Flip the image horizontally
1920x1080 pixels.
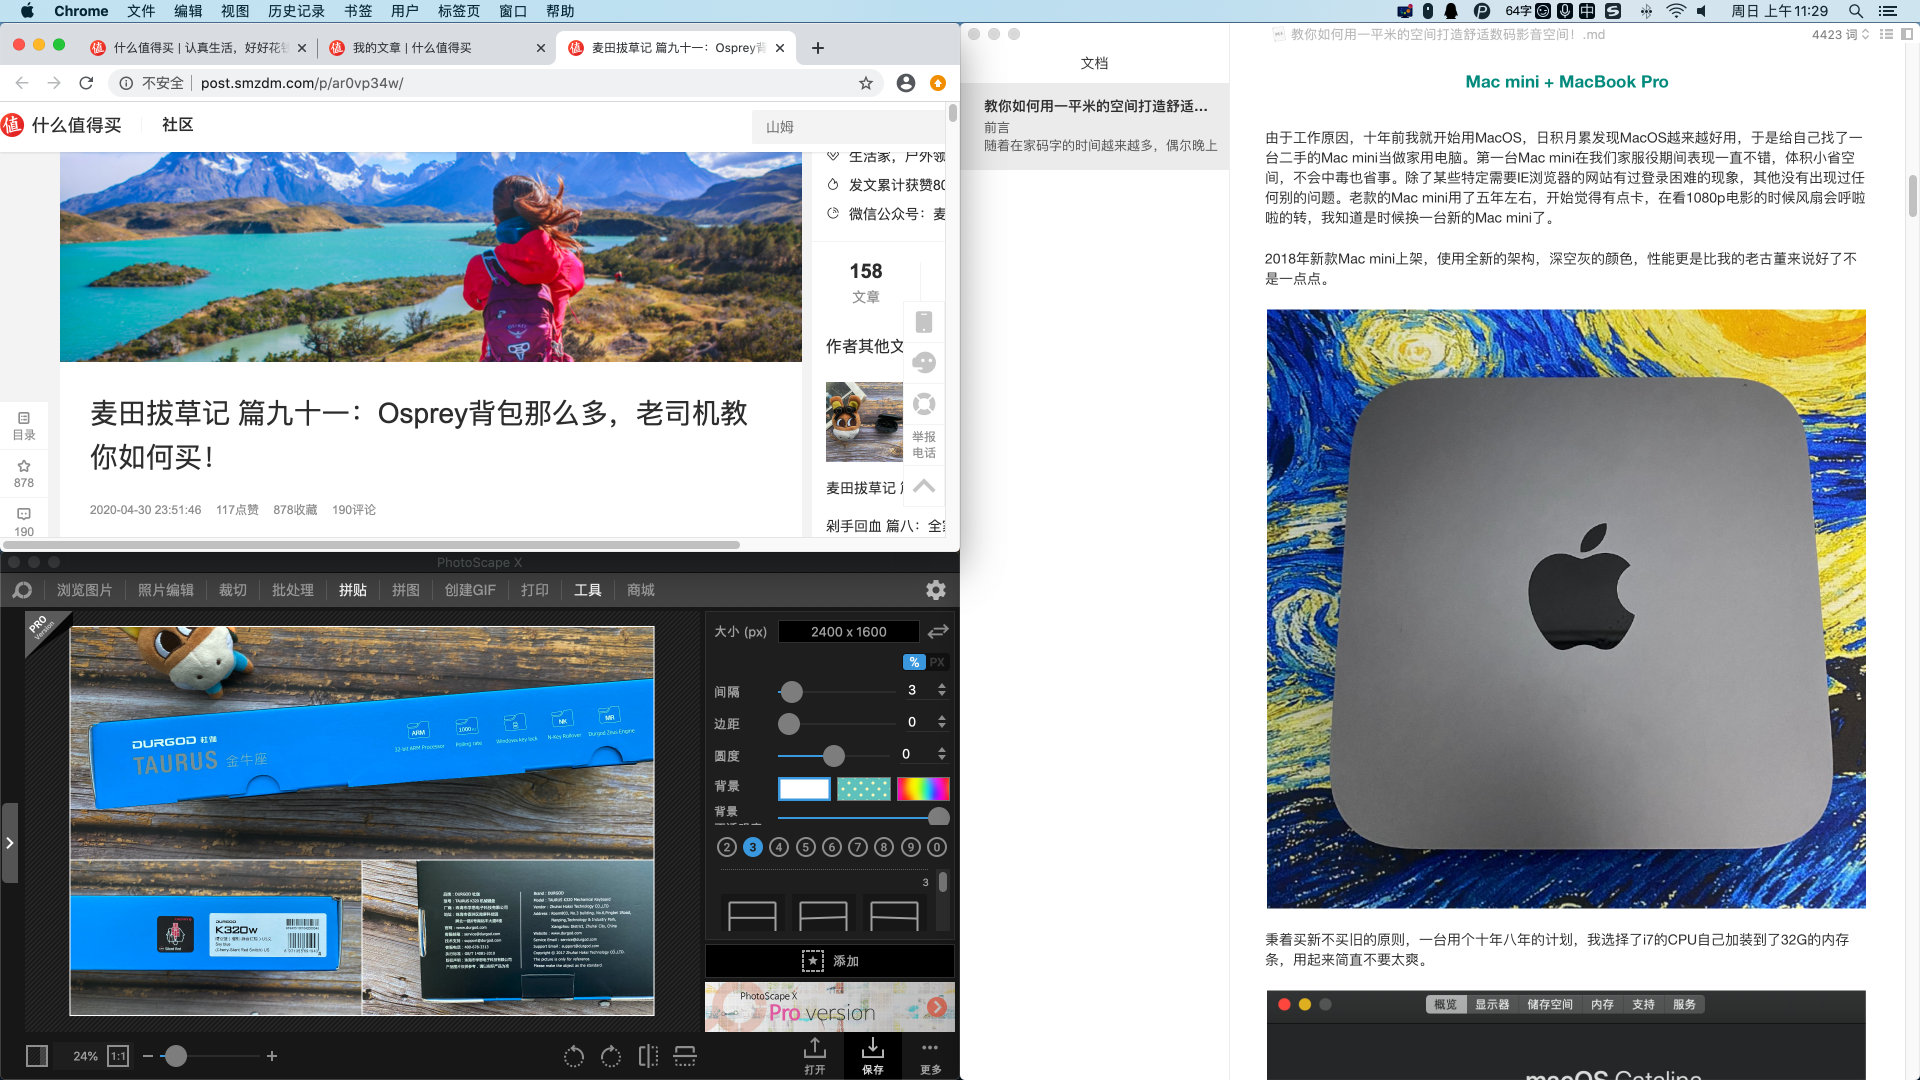(648, 1056)
